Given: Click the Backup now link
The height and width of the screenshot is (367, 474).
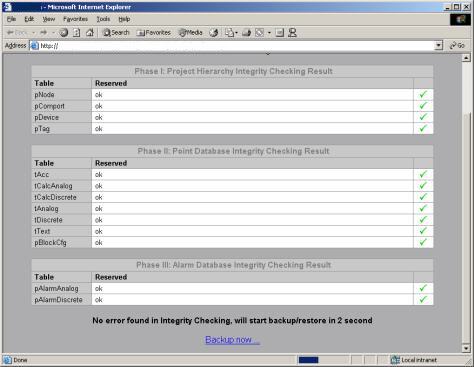Looking at the screenshot, I should [x=232, y=340].
